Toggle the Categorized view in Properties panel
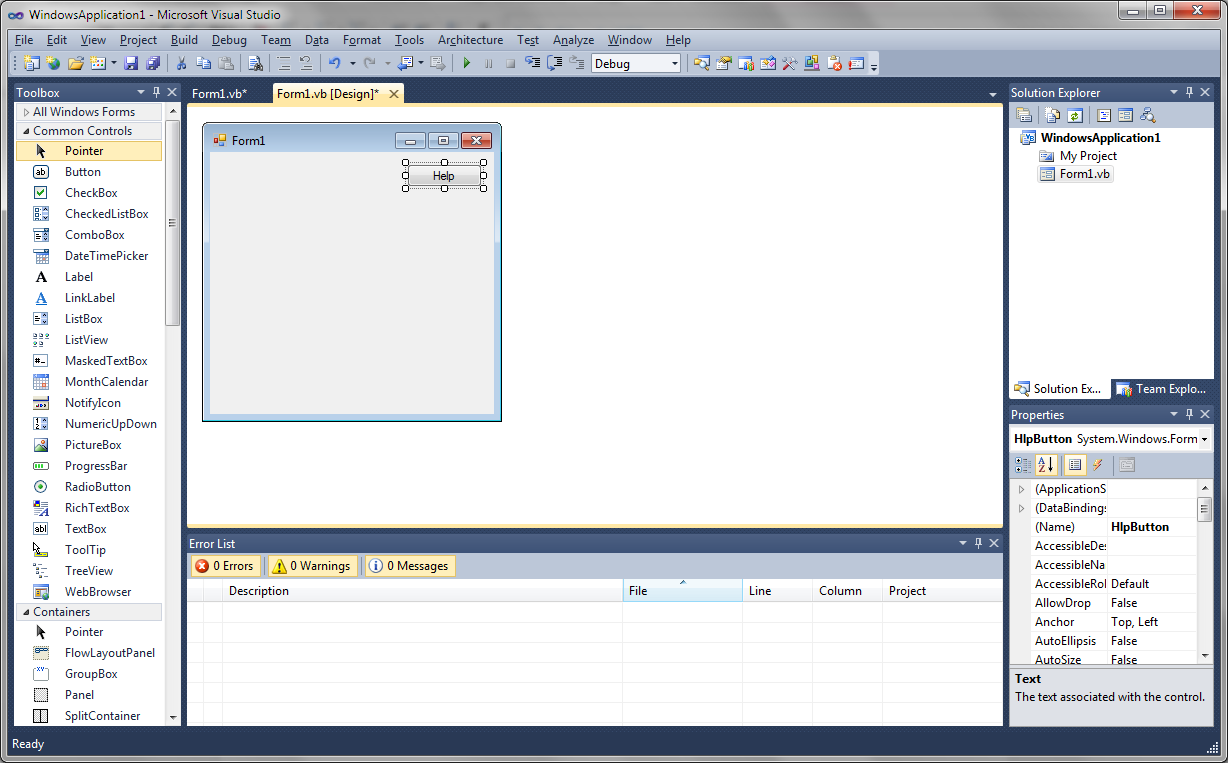The width and height of the screenshot is (1228, 763). tap(1023, 464)
